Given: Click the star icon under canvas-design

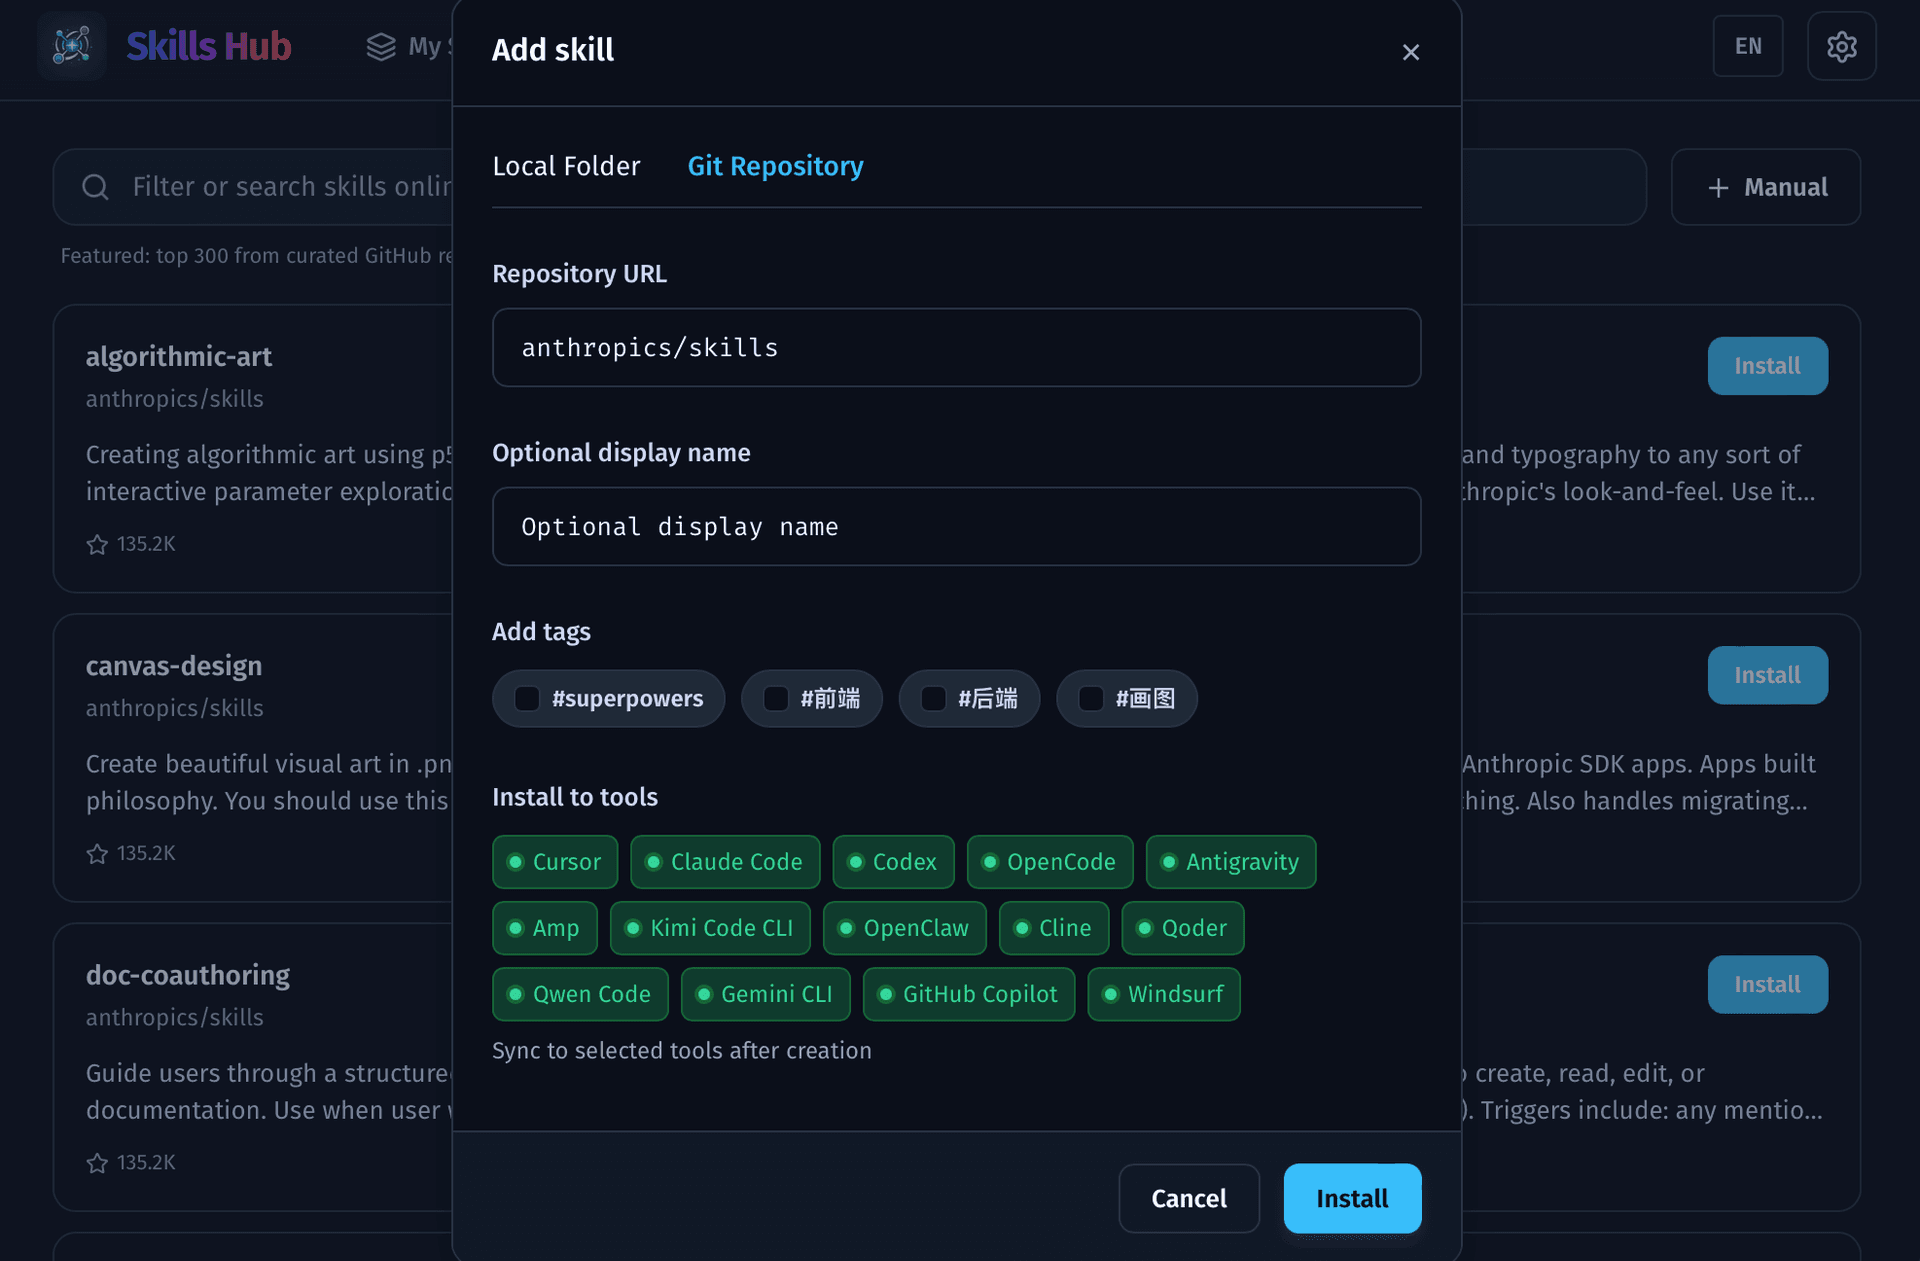Looking at the screenshot, I should pyautogui.click(x=97, y=854).
